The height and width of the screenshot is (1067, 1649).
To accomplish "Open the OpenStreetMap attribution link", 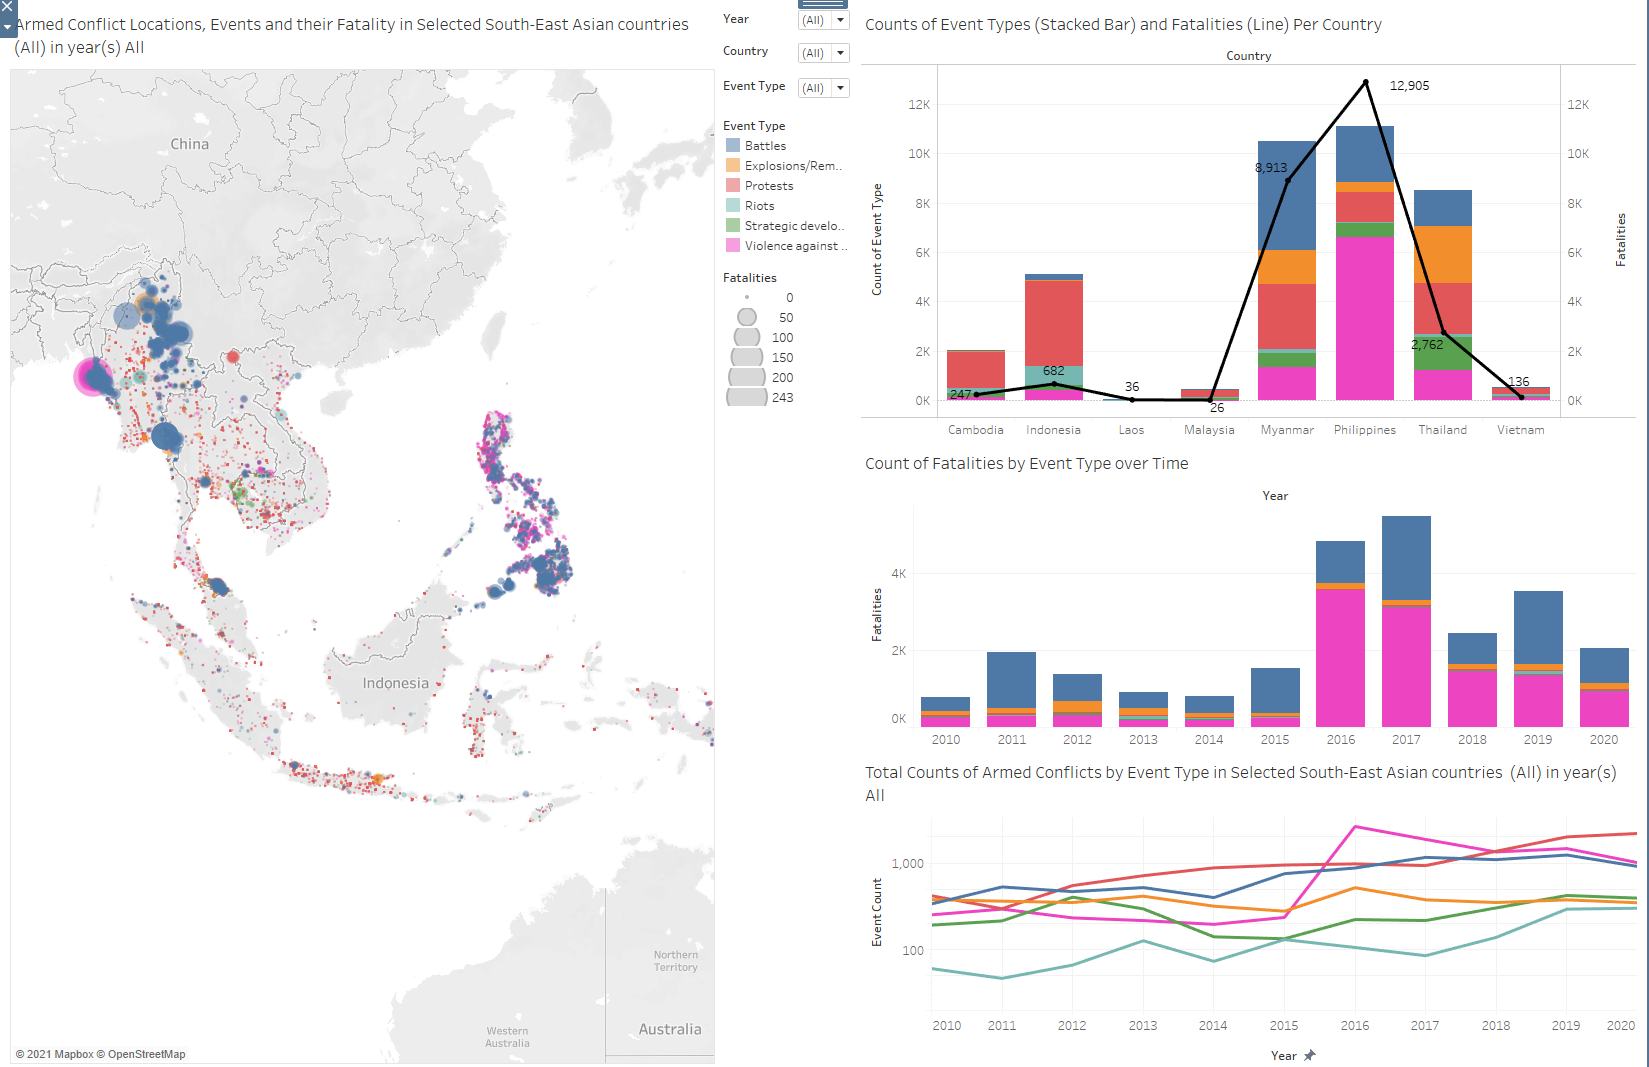I will (146, 1054).
